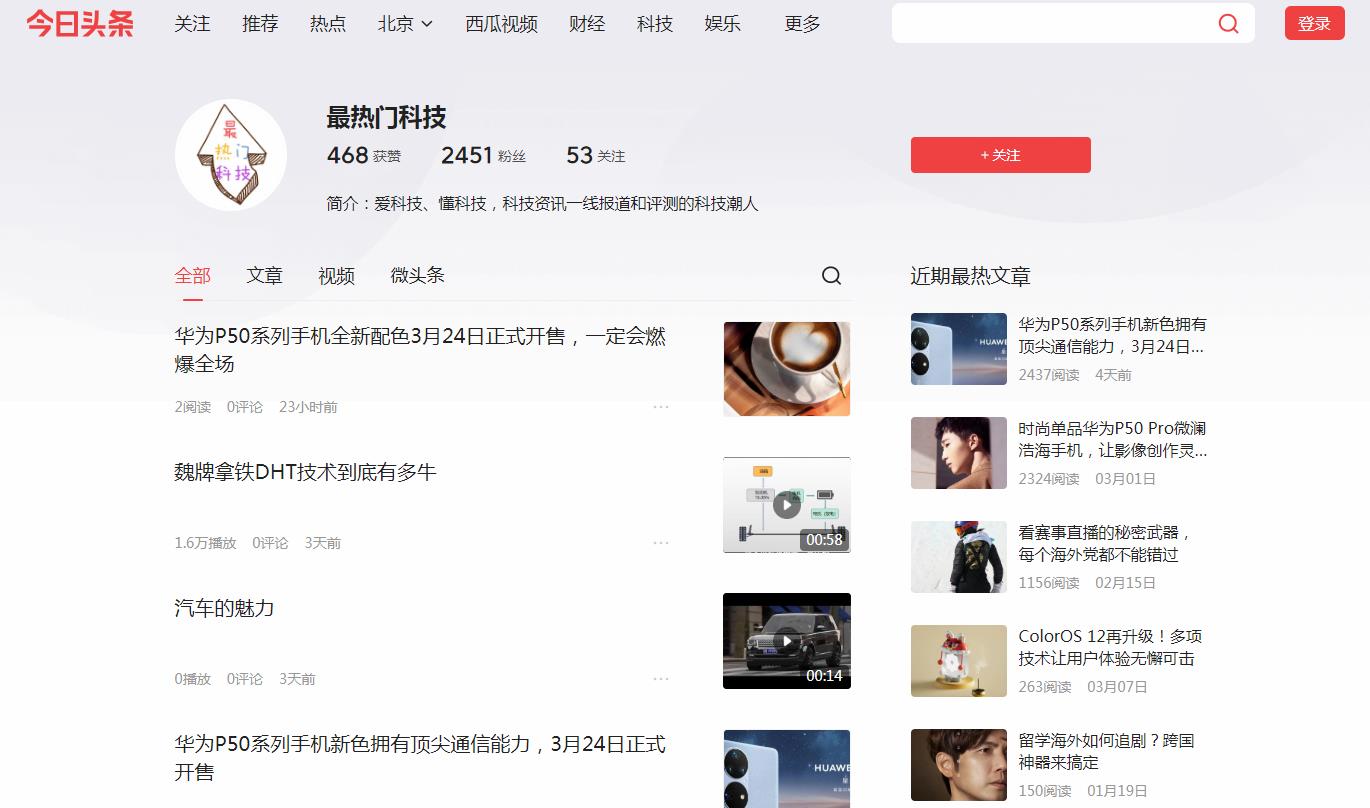Open sidebar article 华为P50系列手机新色拥有顶尖通信能力
This screenshot has height=808, width=1370.
coord(1112,336)
